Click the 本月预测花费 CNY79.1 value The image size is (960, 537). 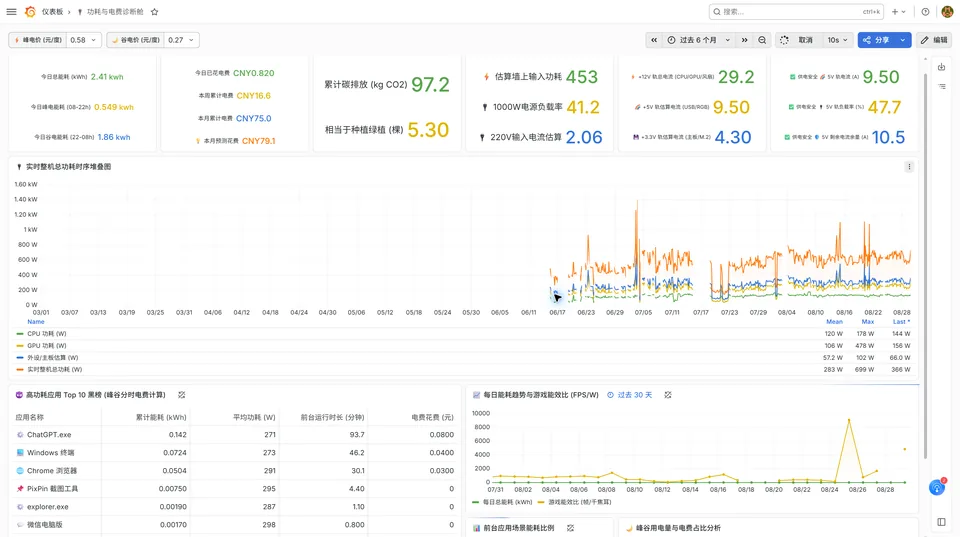[x=258, y=141]
